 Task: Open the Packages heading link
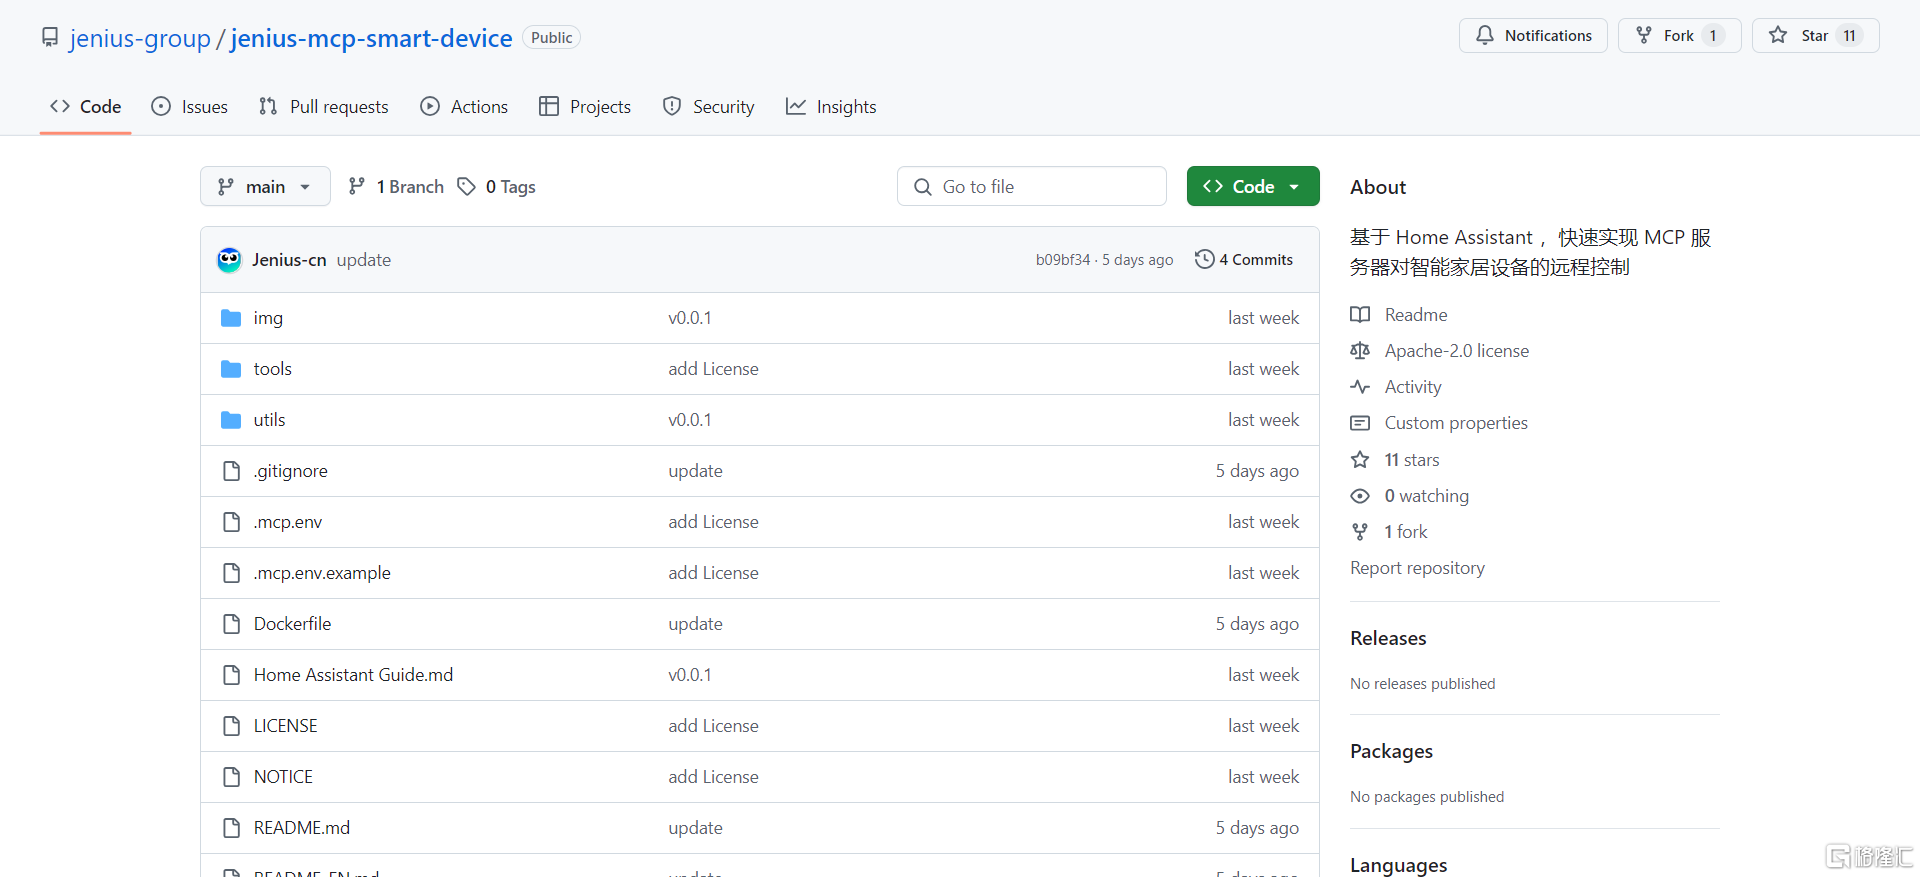click(1391, 751)
